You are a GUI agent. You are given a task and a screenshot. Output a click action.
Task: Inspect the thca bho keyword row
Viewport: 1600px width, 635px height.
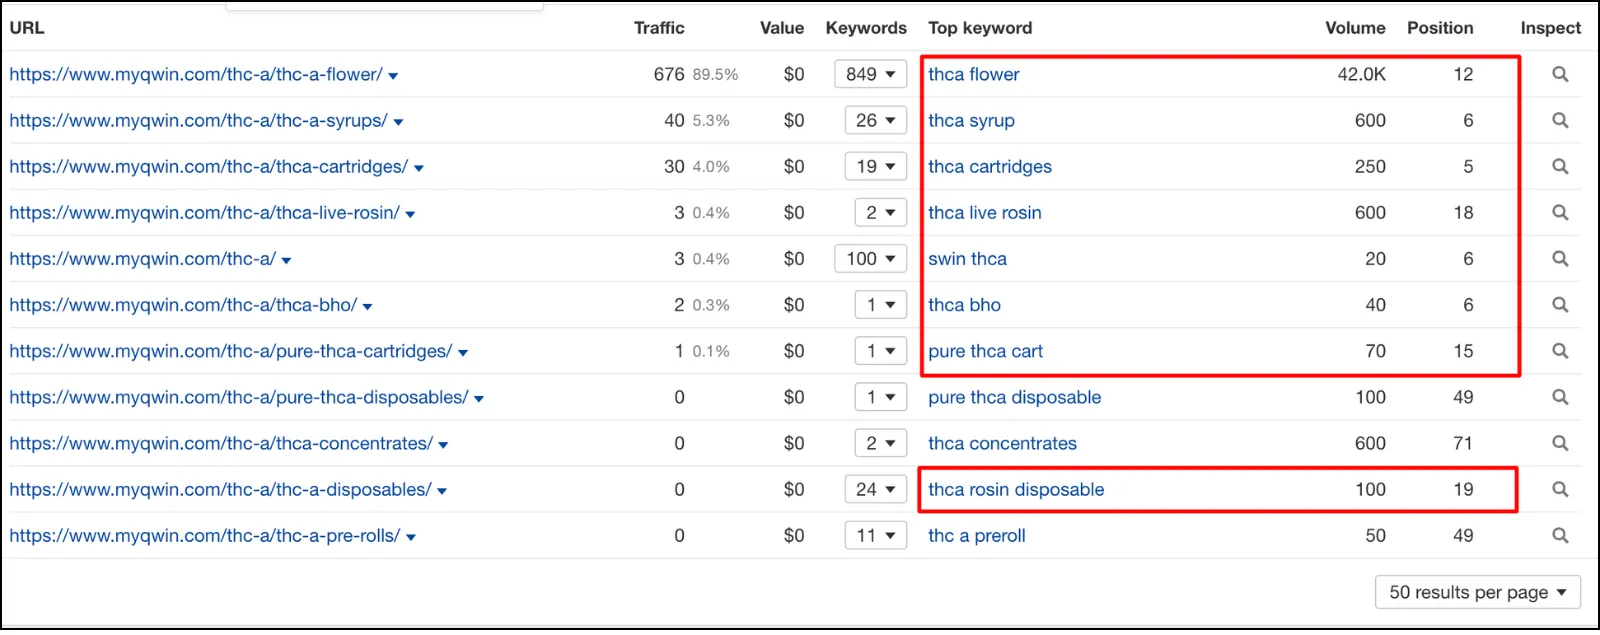tap(1560, 304)
